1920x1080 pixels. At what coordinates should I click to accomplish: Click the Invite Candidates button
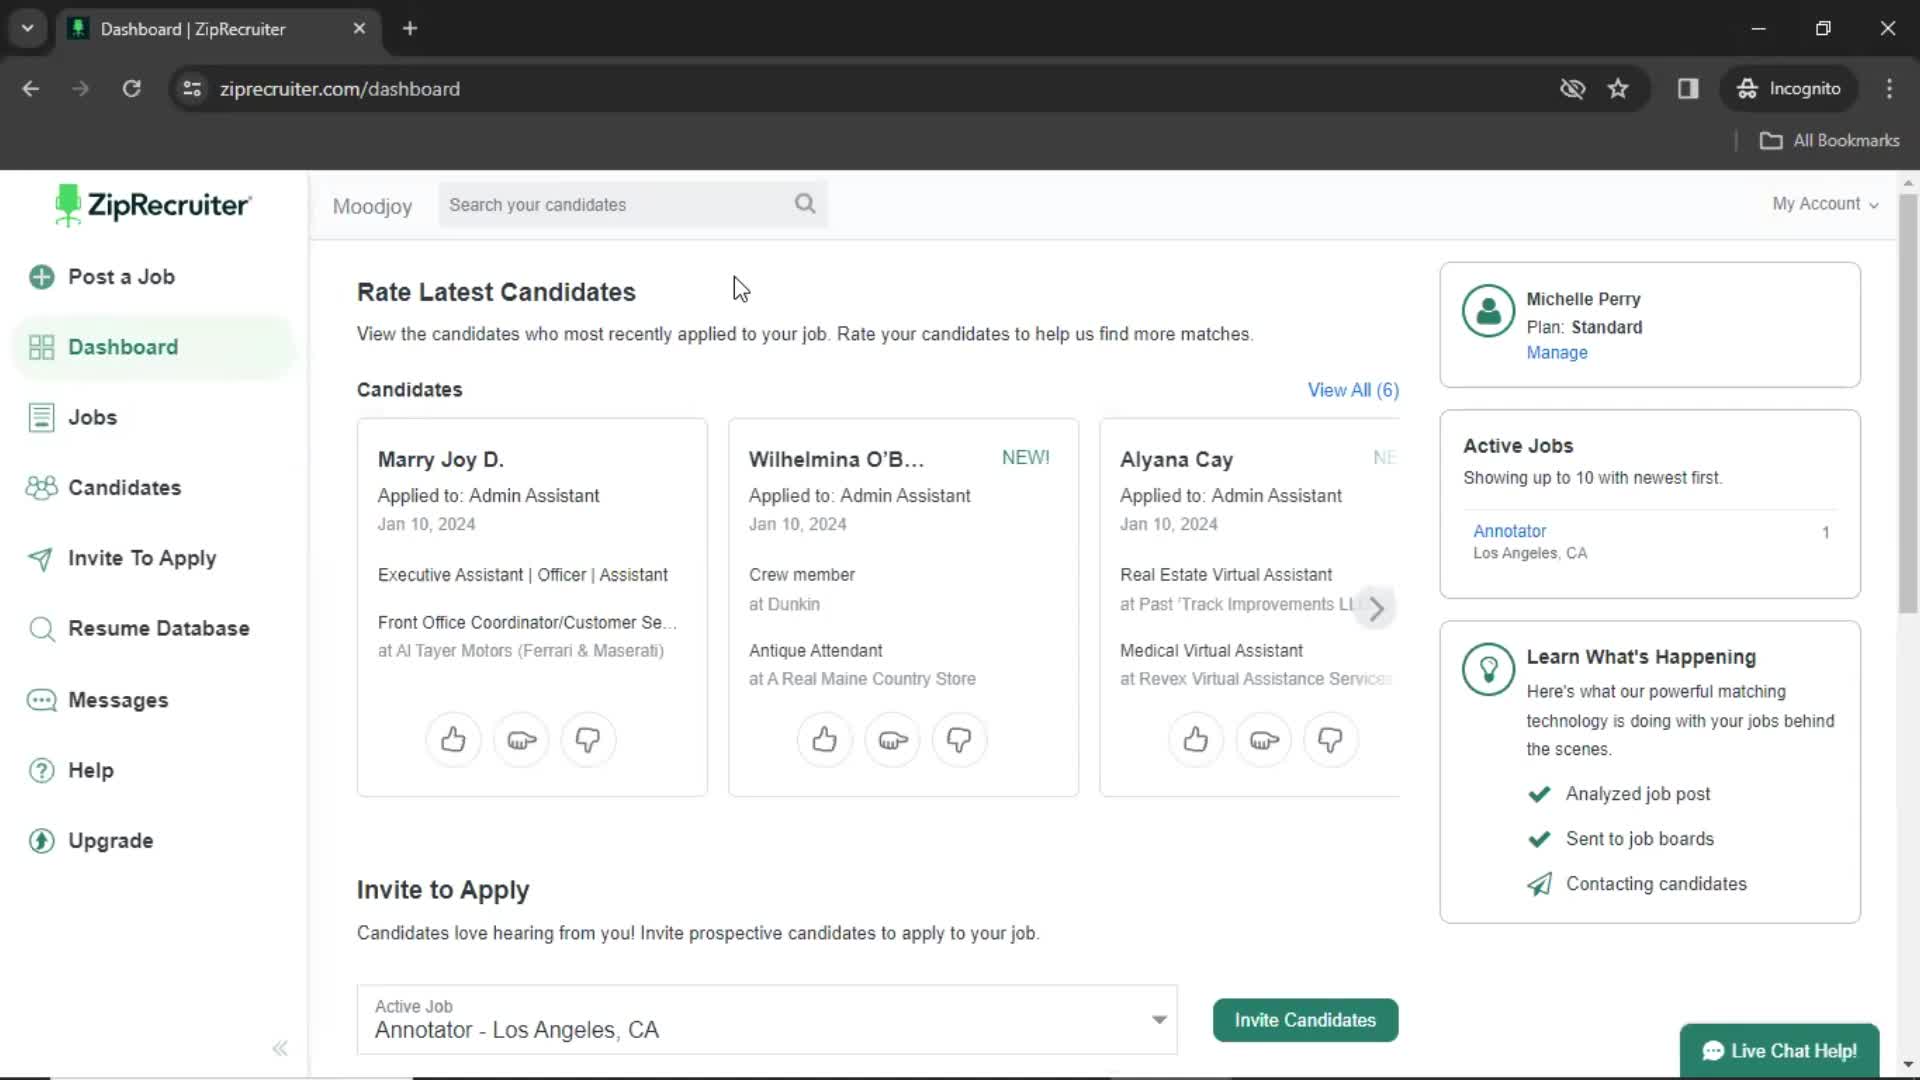[1305, 1019]
